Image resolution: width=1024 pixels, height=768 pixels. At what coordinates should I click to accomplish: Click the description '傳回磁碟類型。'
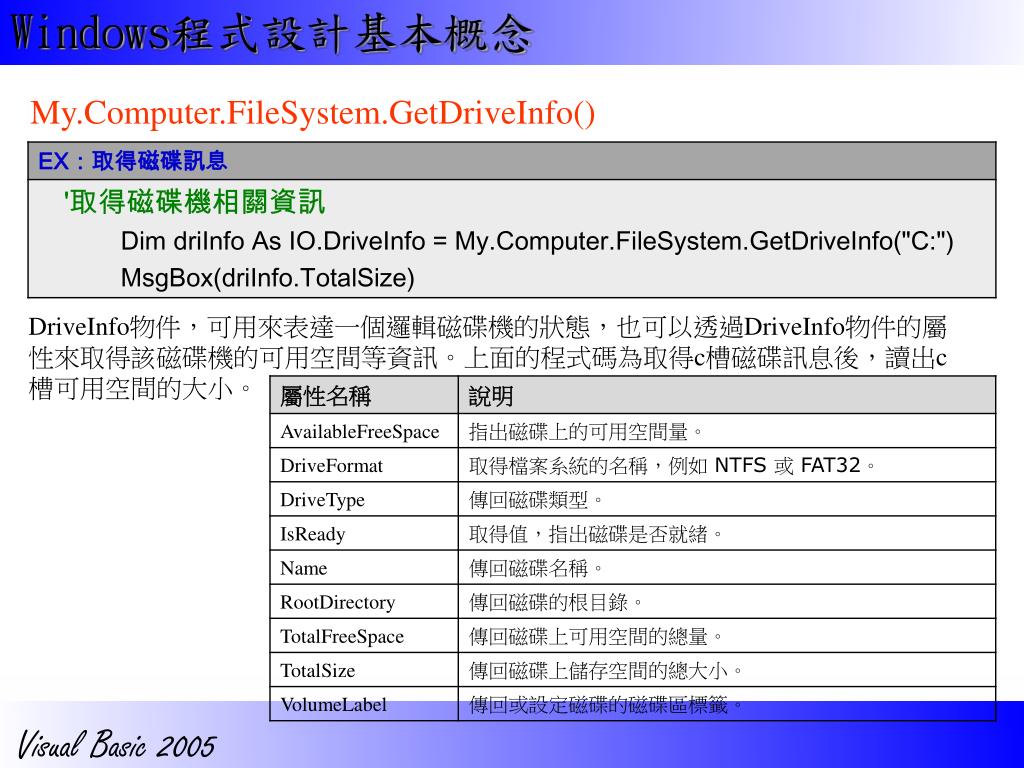coord(536,500)
